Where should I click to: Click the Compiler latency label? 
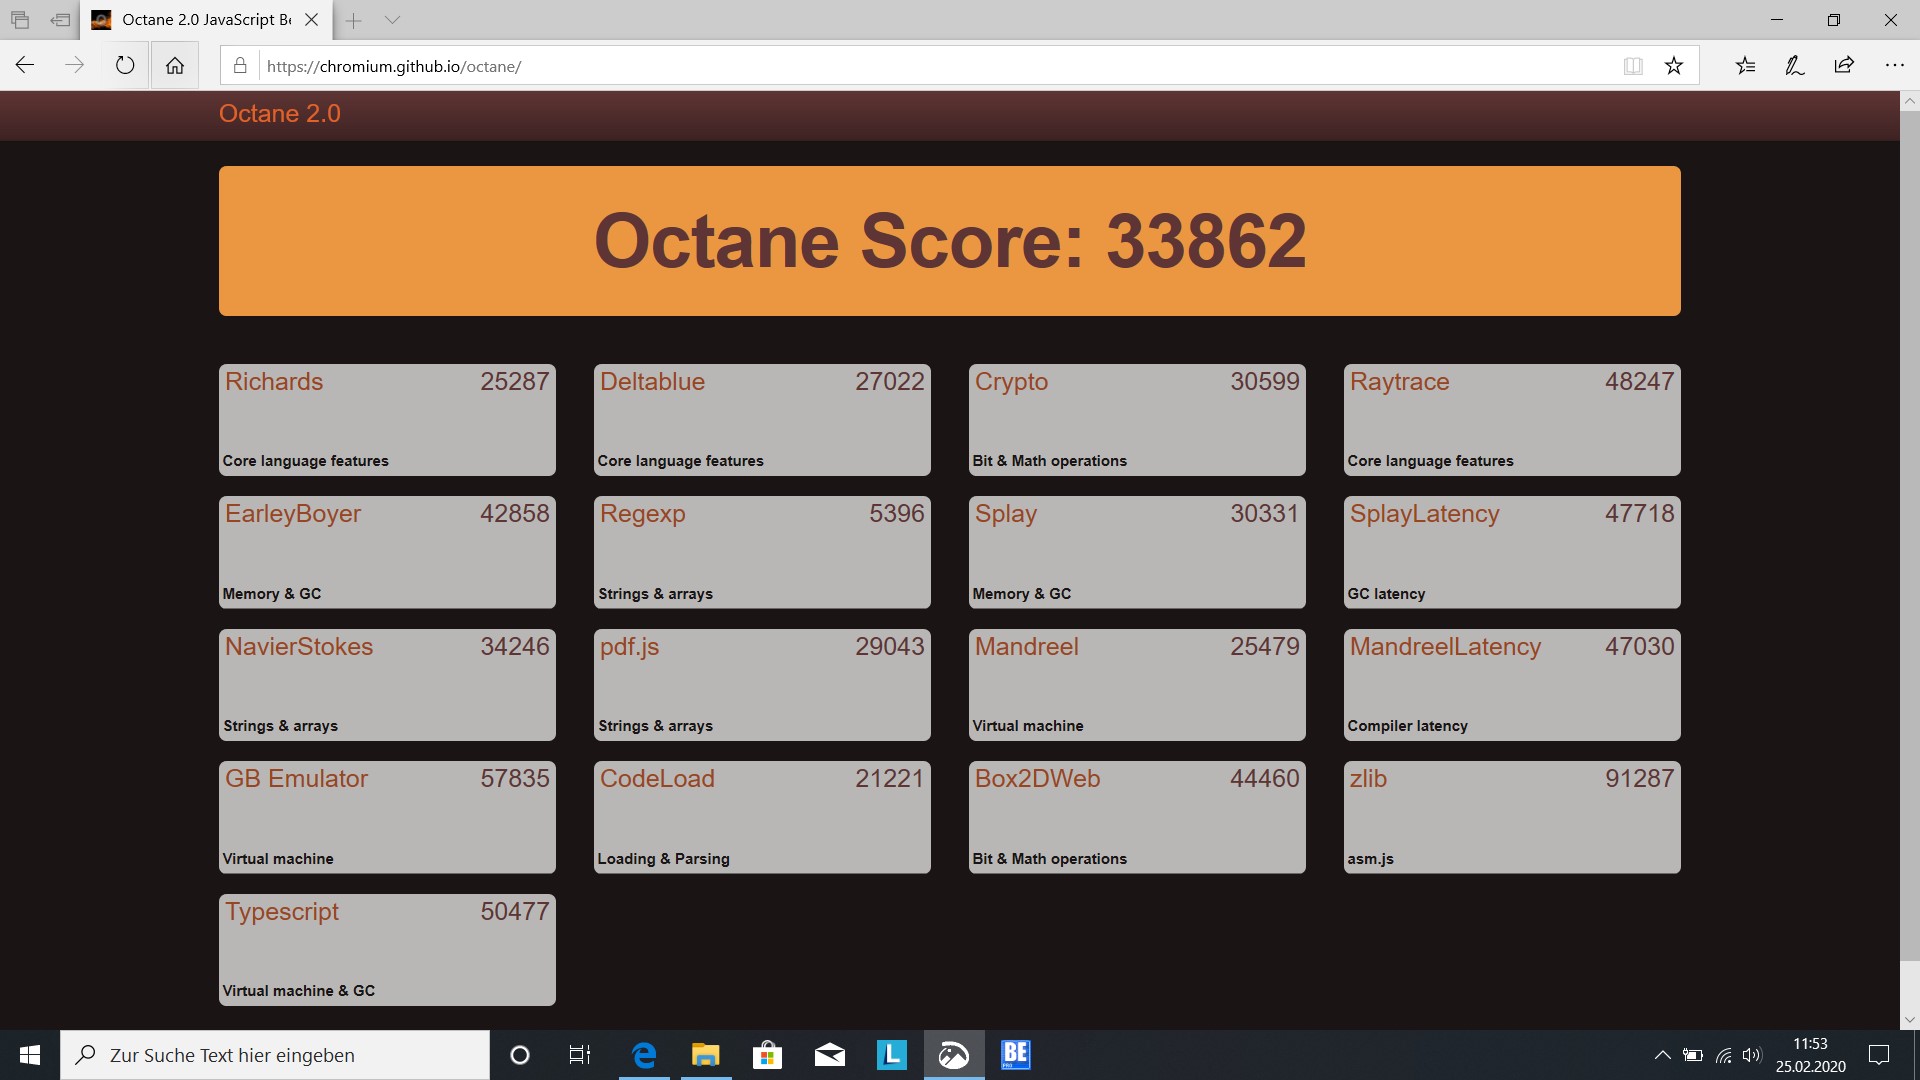[1408, 726]
